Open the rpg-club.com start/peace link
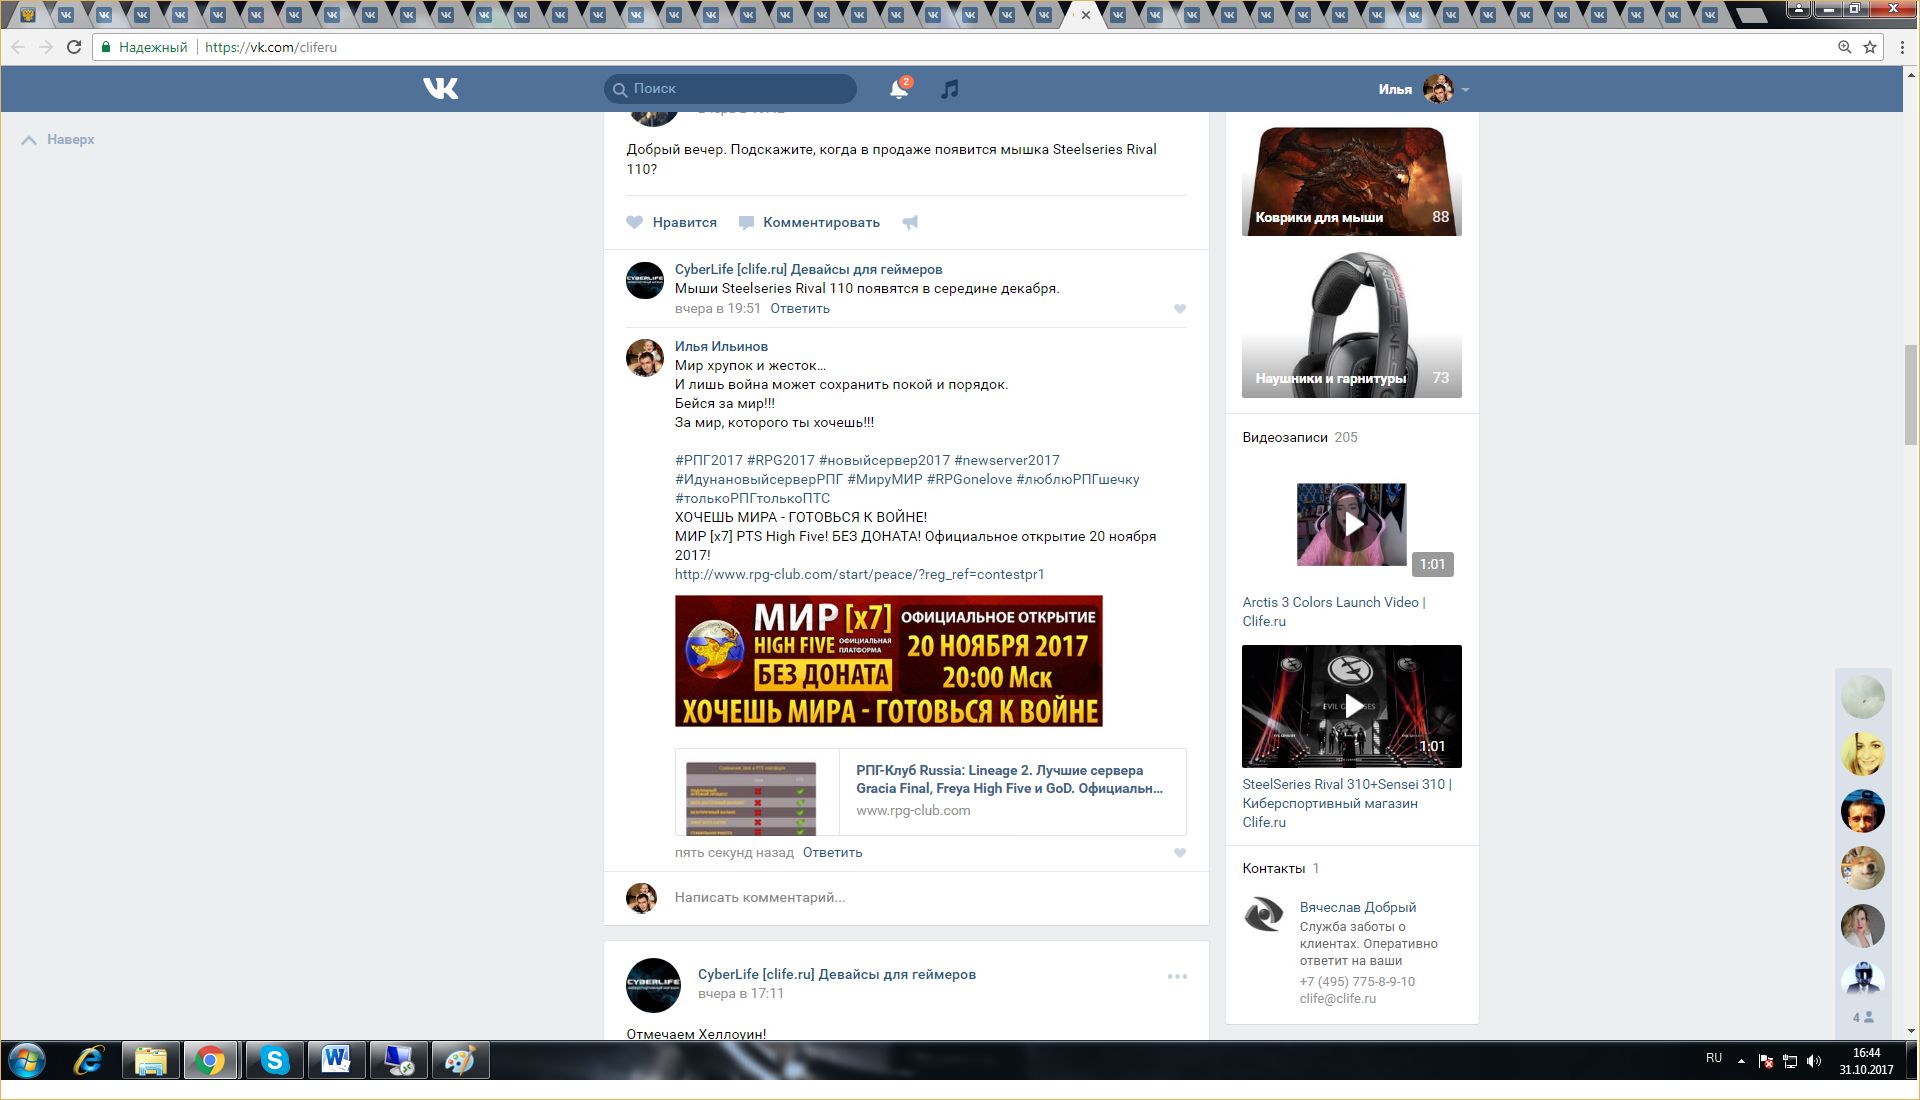The image size is (1920, 1100). pos(859,574)
